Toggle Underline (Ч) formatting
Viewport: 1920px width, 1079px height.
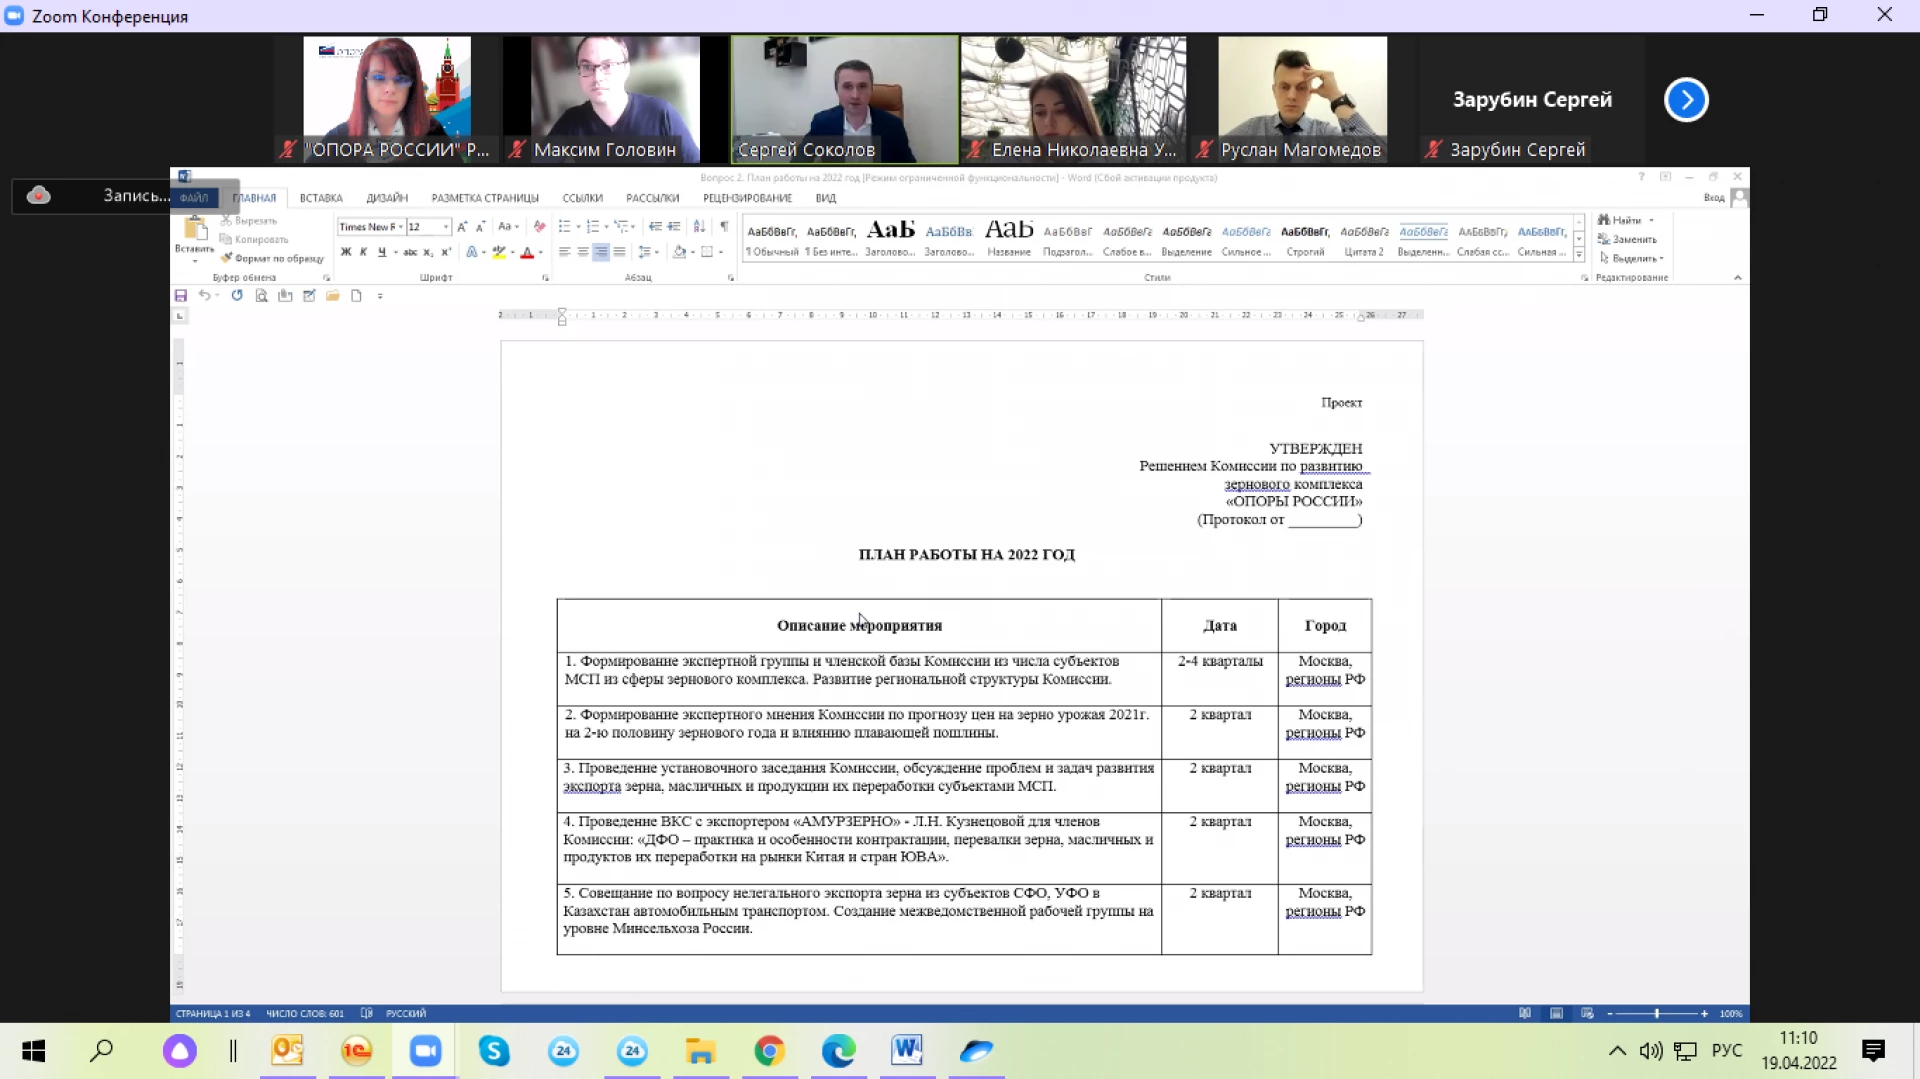(x=381, y=252)
